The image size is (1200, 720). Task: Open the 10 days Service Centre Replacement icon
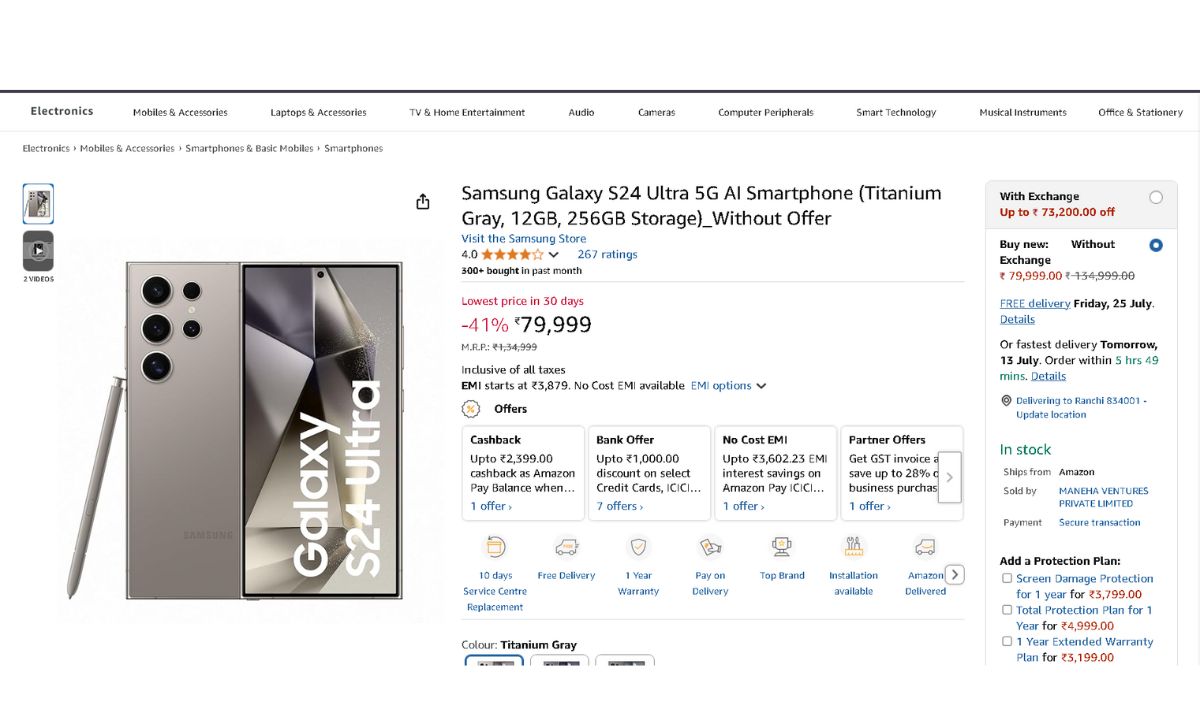point(495,547)
